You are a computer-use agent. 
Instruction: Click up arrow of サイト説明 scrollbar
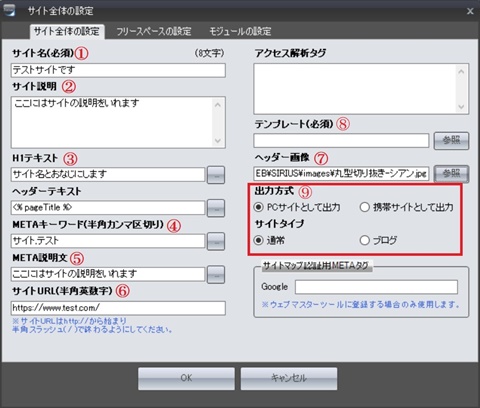(x=218, y=105)
